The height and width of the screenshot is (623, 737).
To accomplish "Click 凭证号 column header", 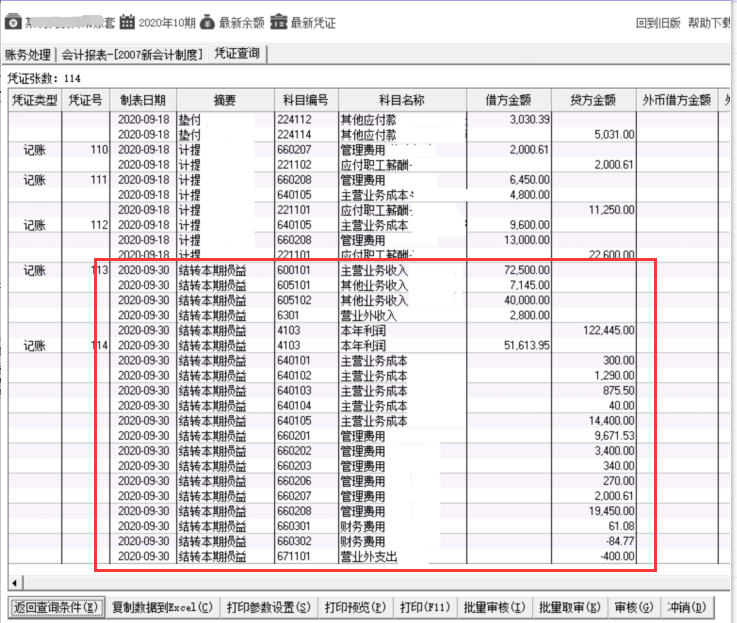I will pyautogui.click(x=86, y=100).
